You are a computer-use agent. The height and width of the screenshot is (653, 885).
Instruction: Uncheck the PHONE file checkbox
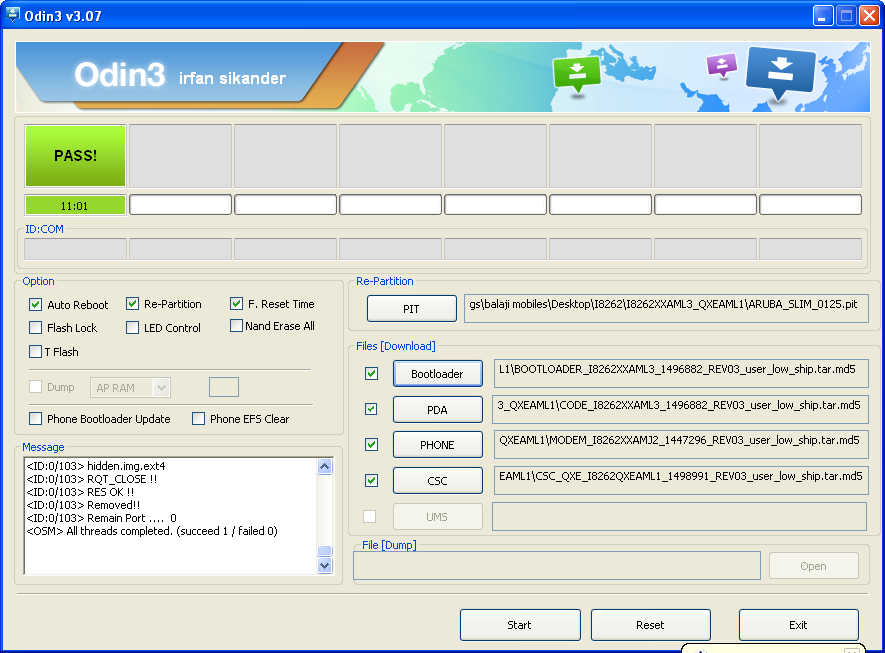[x=371, y=445]
